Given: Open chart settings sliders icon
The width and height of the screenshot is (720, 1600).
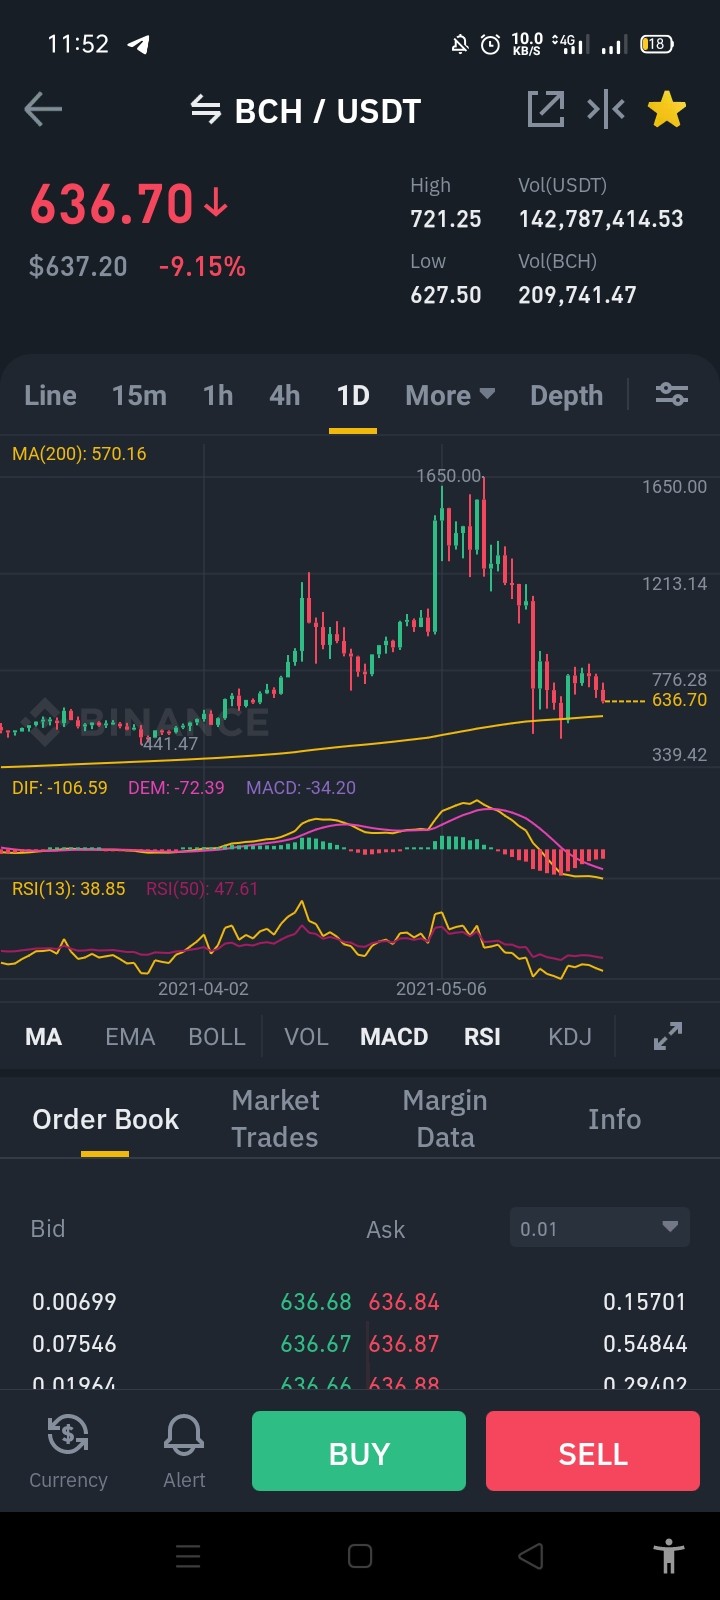Looking at the screenshot, I should click(x=672, y=394).
